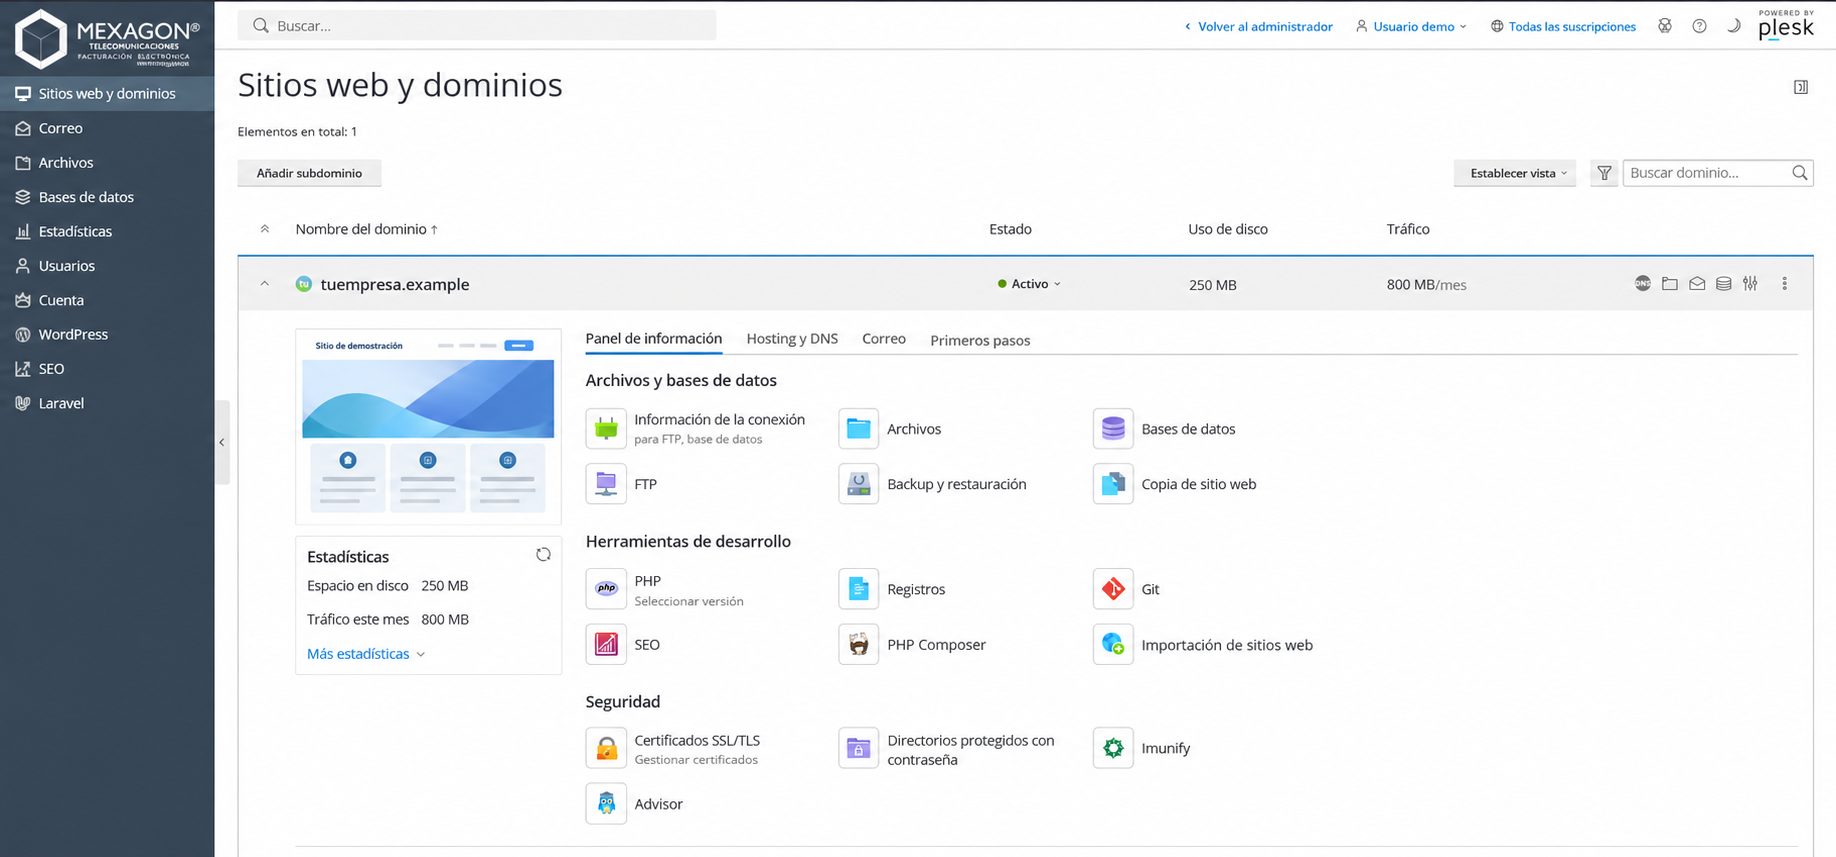
Task: Click Volver al administrador link
Action: (1258, 26)
